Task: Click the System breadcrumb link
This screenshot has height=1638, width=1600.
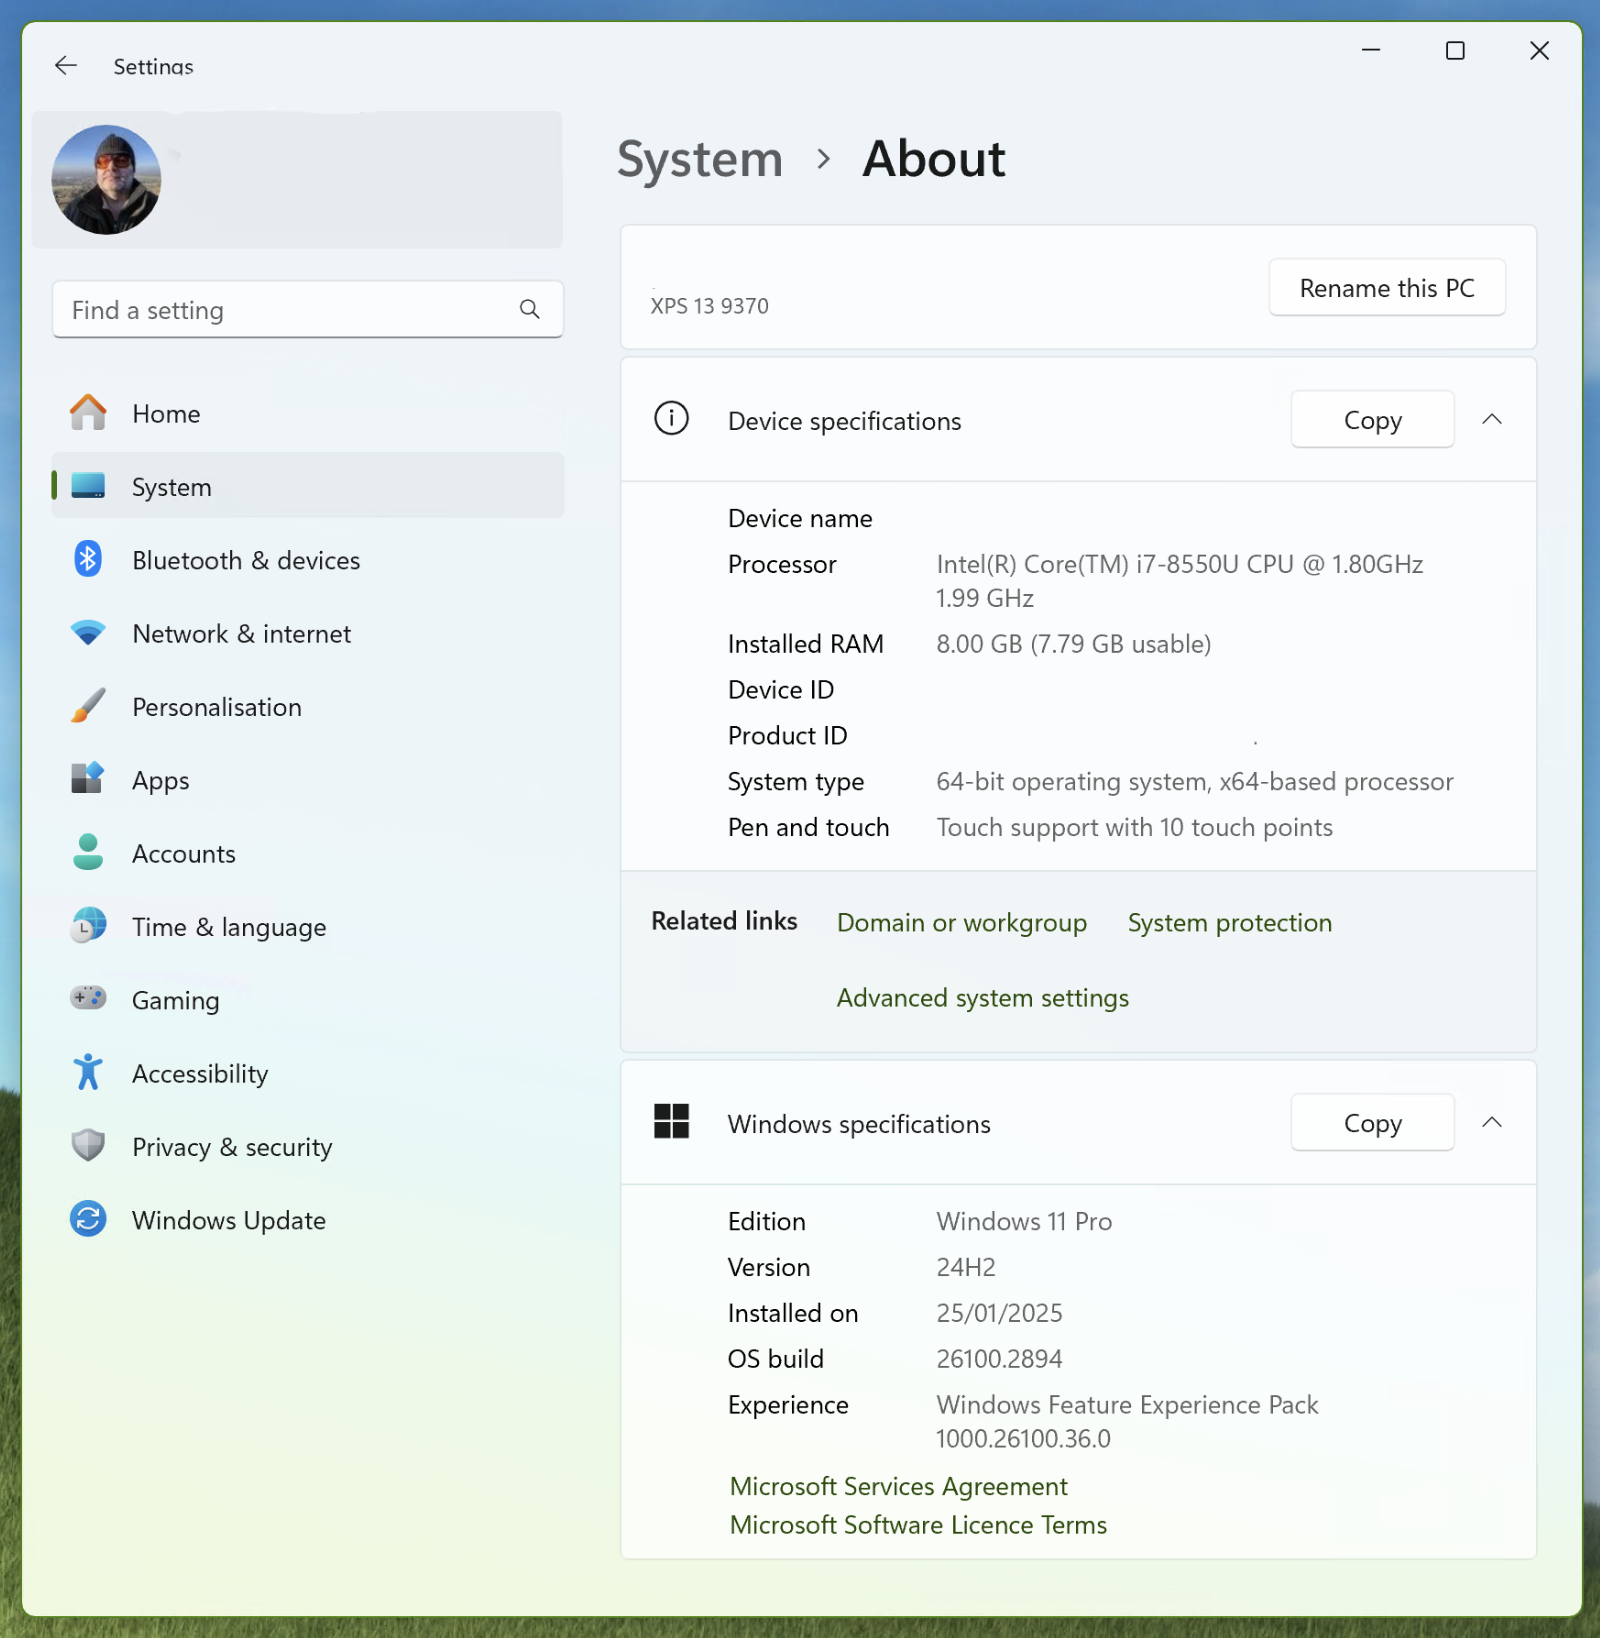Action: [x=700, y=159]
